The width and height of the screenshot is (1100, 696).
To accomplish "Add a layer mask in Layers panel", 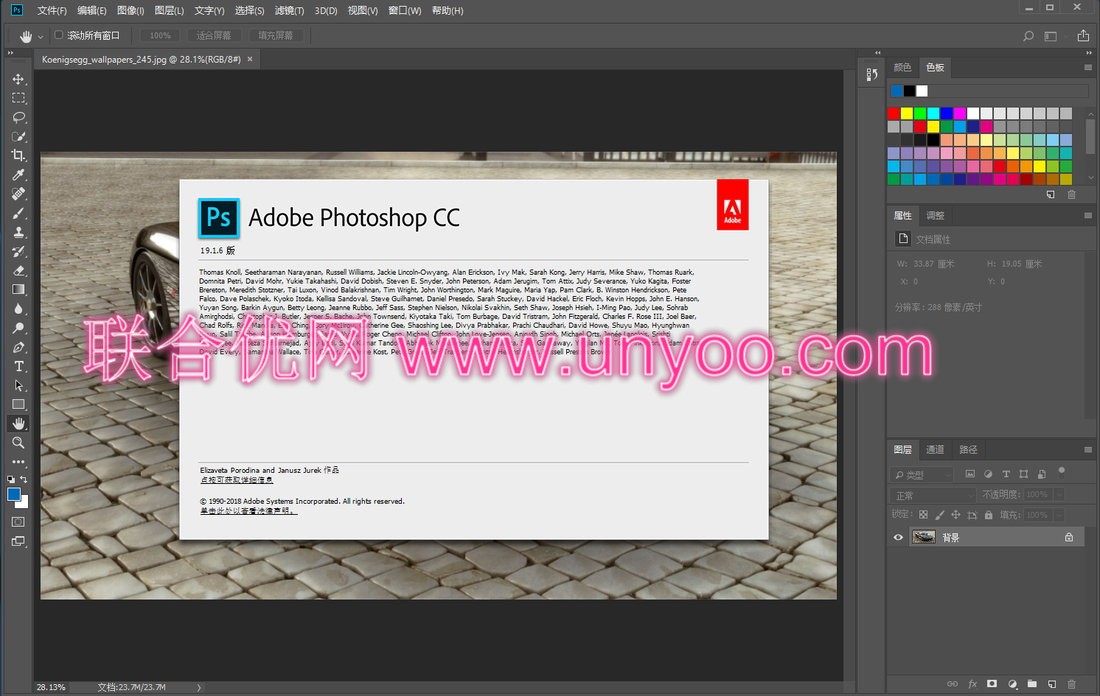I will 991,683.
